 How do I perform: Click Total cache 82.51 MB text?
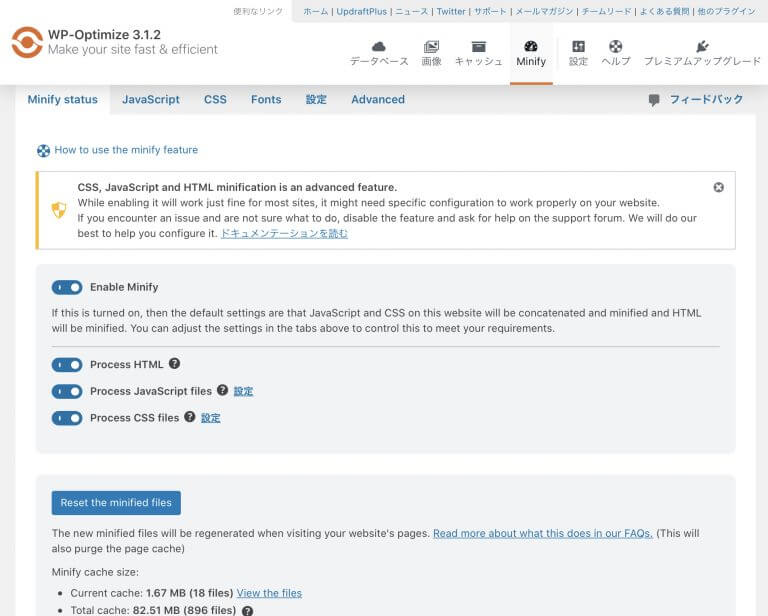coord(153,610)
